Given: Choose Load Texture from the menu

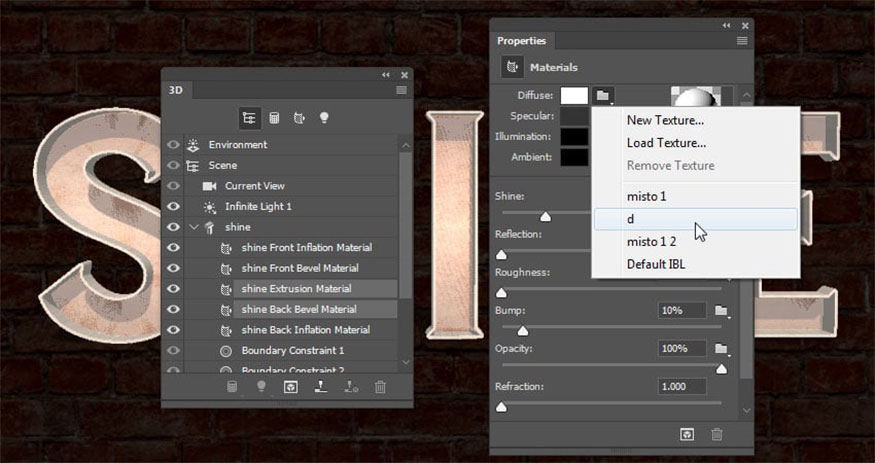Looking at the screenshot, I should (665, 143).
